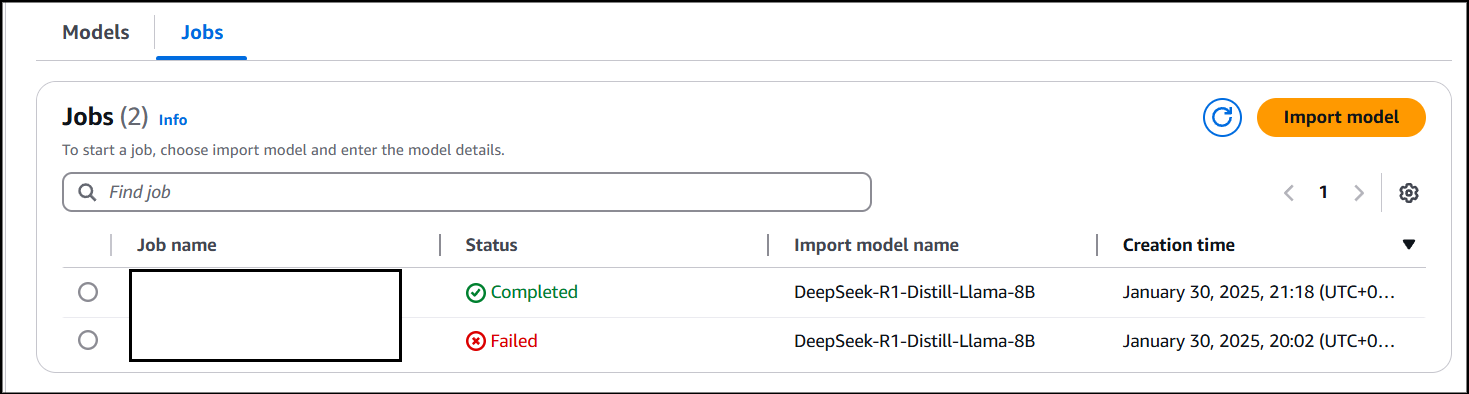Viewport: 1469px width, 394px height.
Task: Go to previous page arrow
Action: [x=1289, y=193]
